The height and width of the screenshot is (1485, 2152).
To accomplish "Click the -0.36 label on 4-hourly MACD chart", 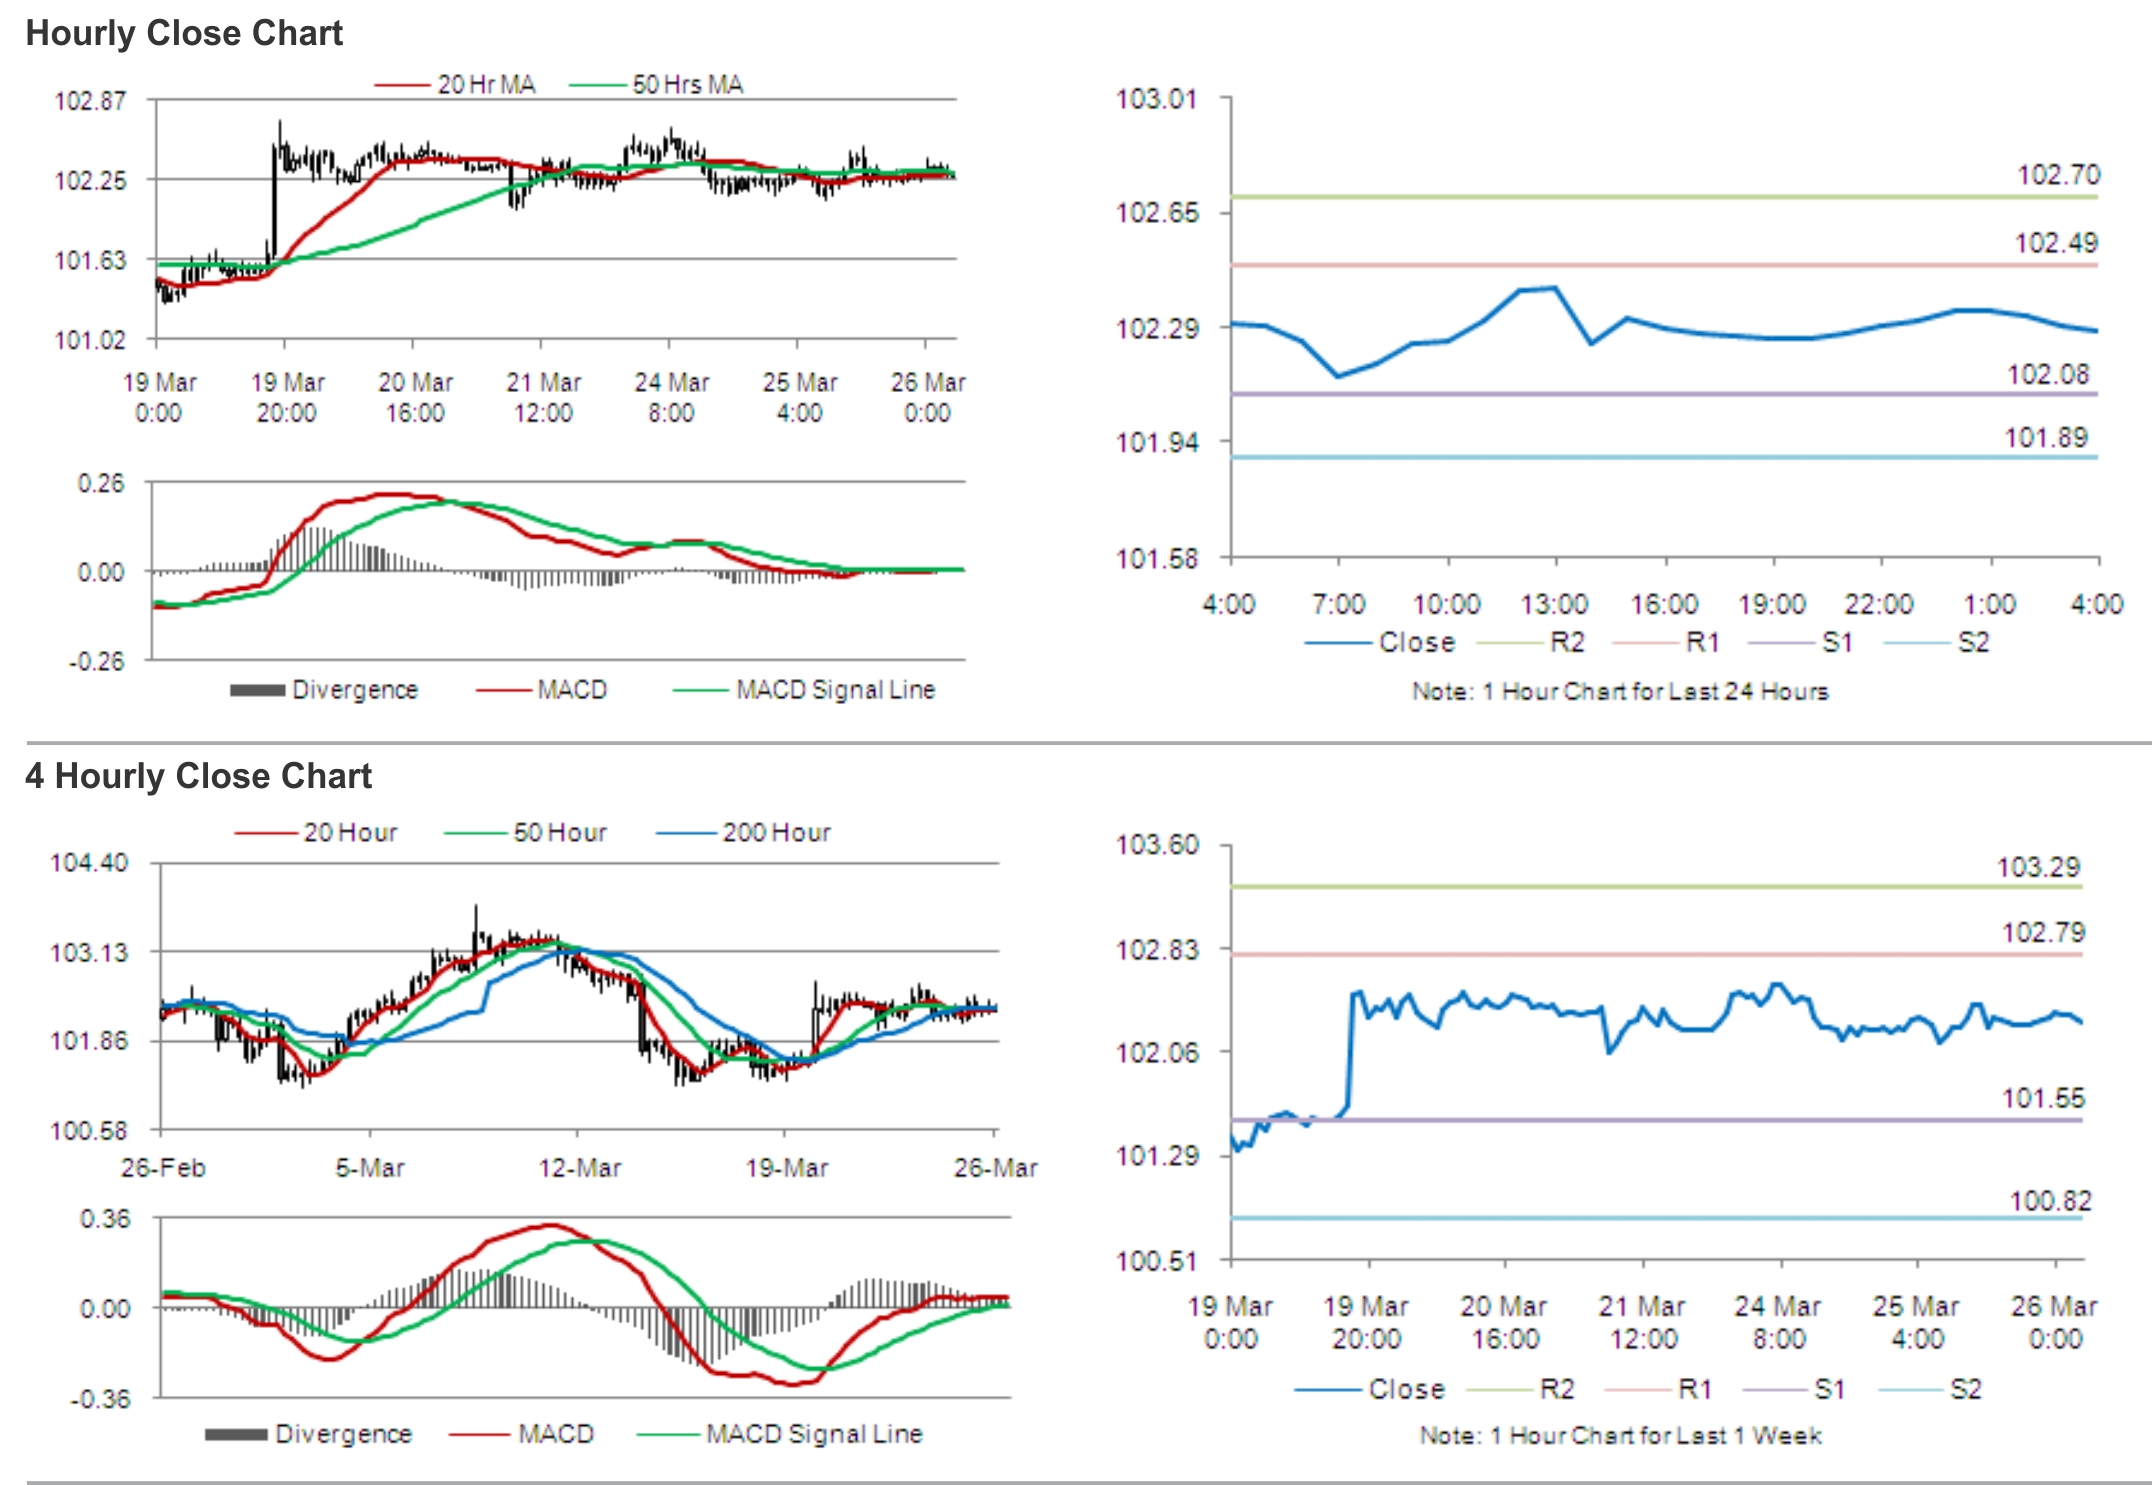I will pyautogui.click(x=100, y=1398).
